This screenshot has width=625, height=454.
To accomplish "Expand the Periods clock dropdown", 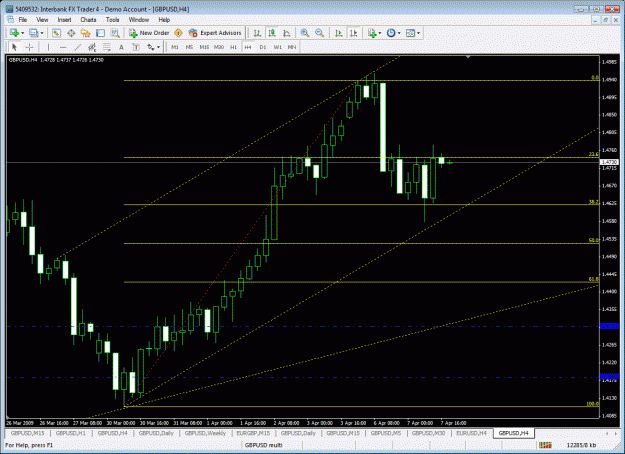I will point(399,33).
